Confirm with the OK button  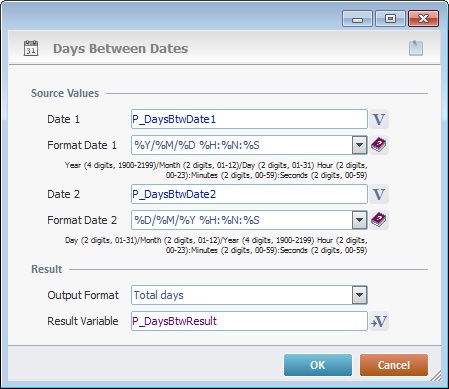click(x=318, y=365)
